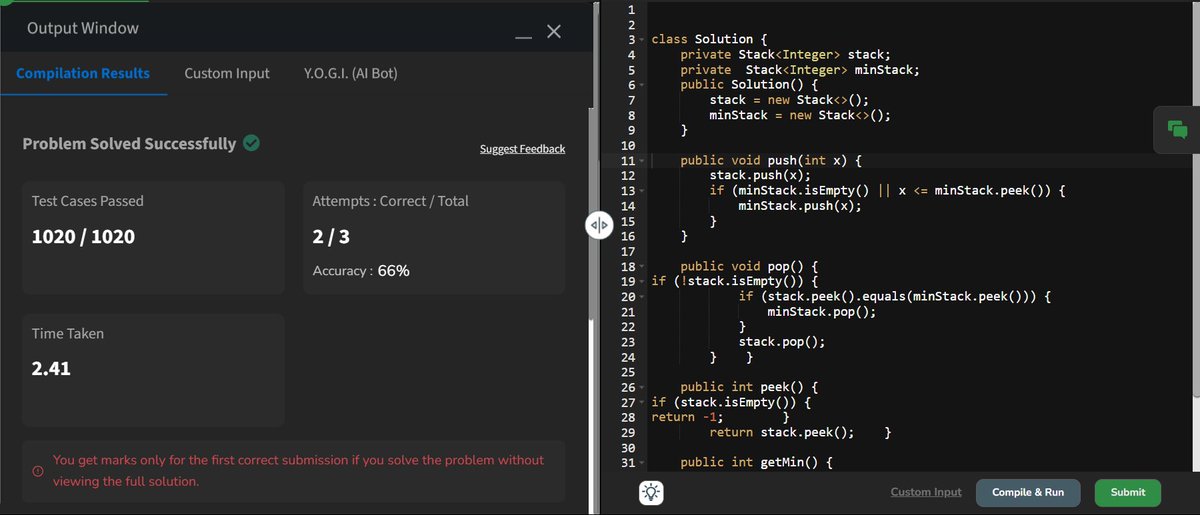Collapse if-block fold arrow at line 13
1200x515 pixels.
[642, 191]
